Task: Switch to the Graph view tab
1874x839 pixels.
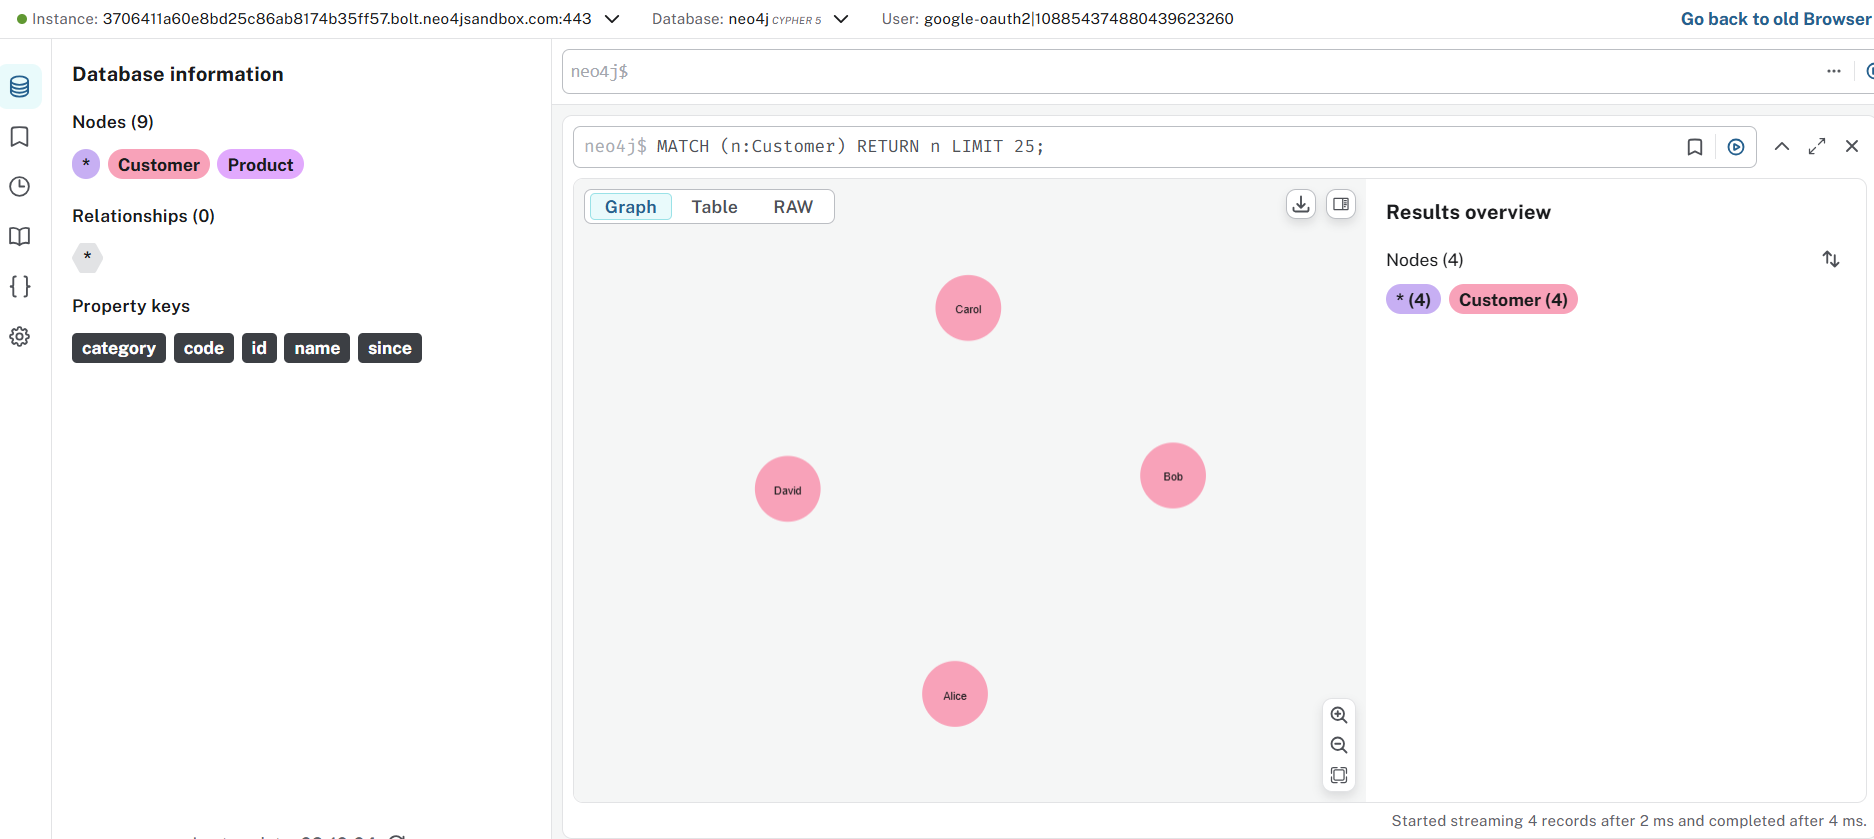Action: pos(631,207)
